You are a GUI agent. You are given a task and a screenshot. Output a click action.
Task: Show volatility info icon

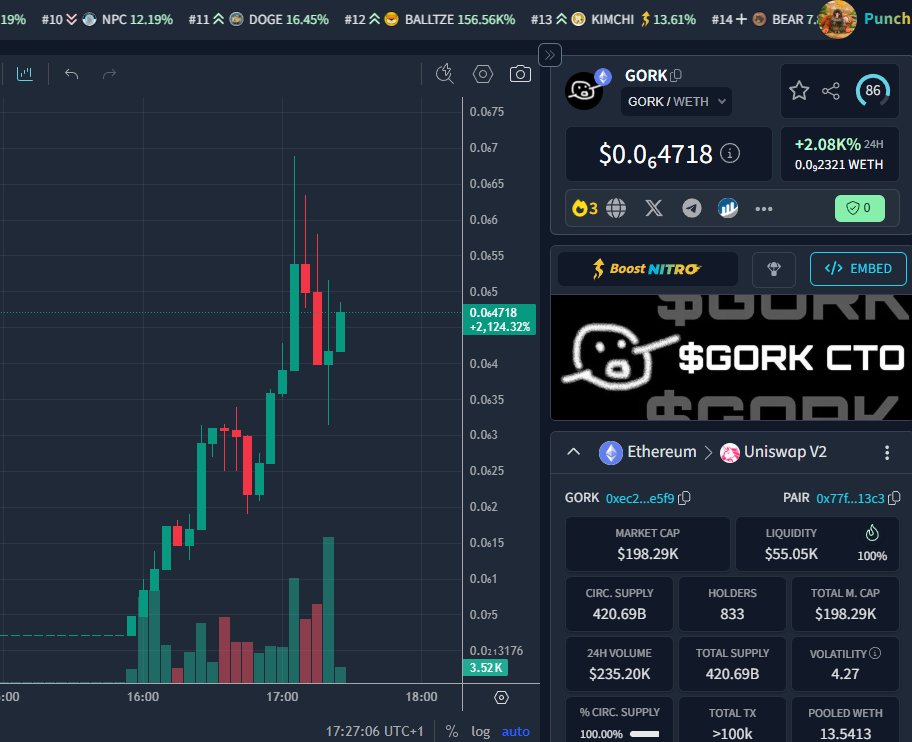click(x=875, y=653)
